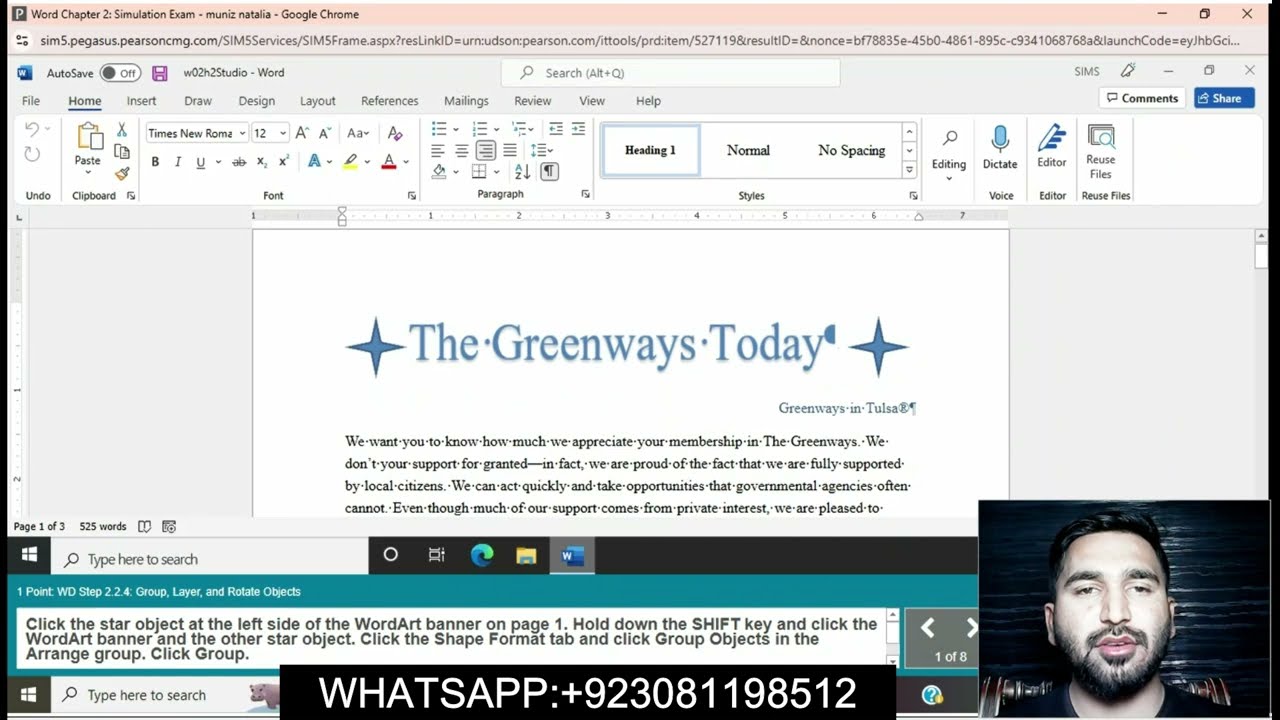
Task: Open Line Spacing dropdown
Action: click(542, 151)
